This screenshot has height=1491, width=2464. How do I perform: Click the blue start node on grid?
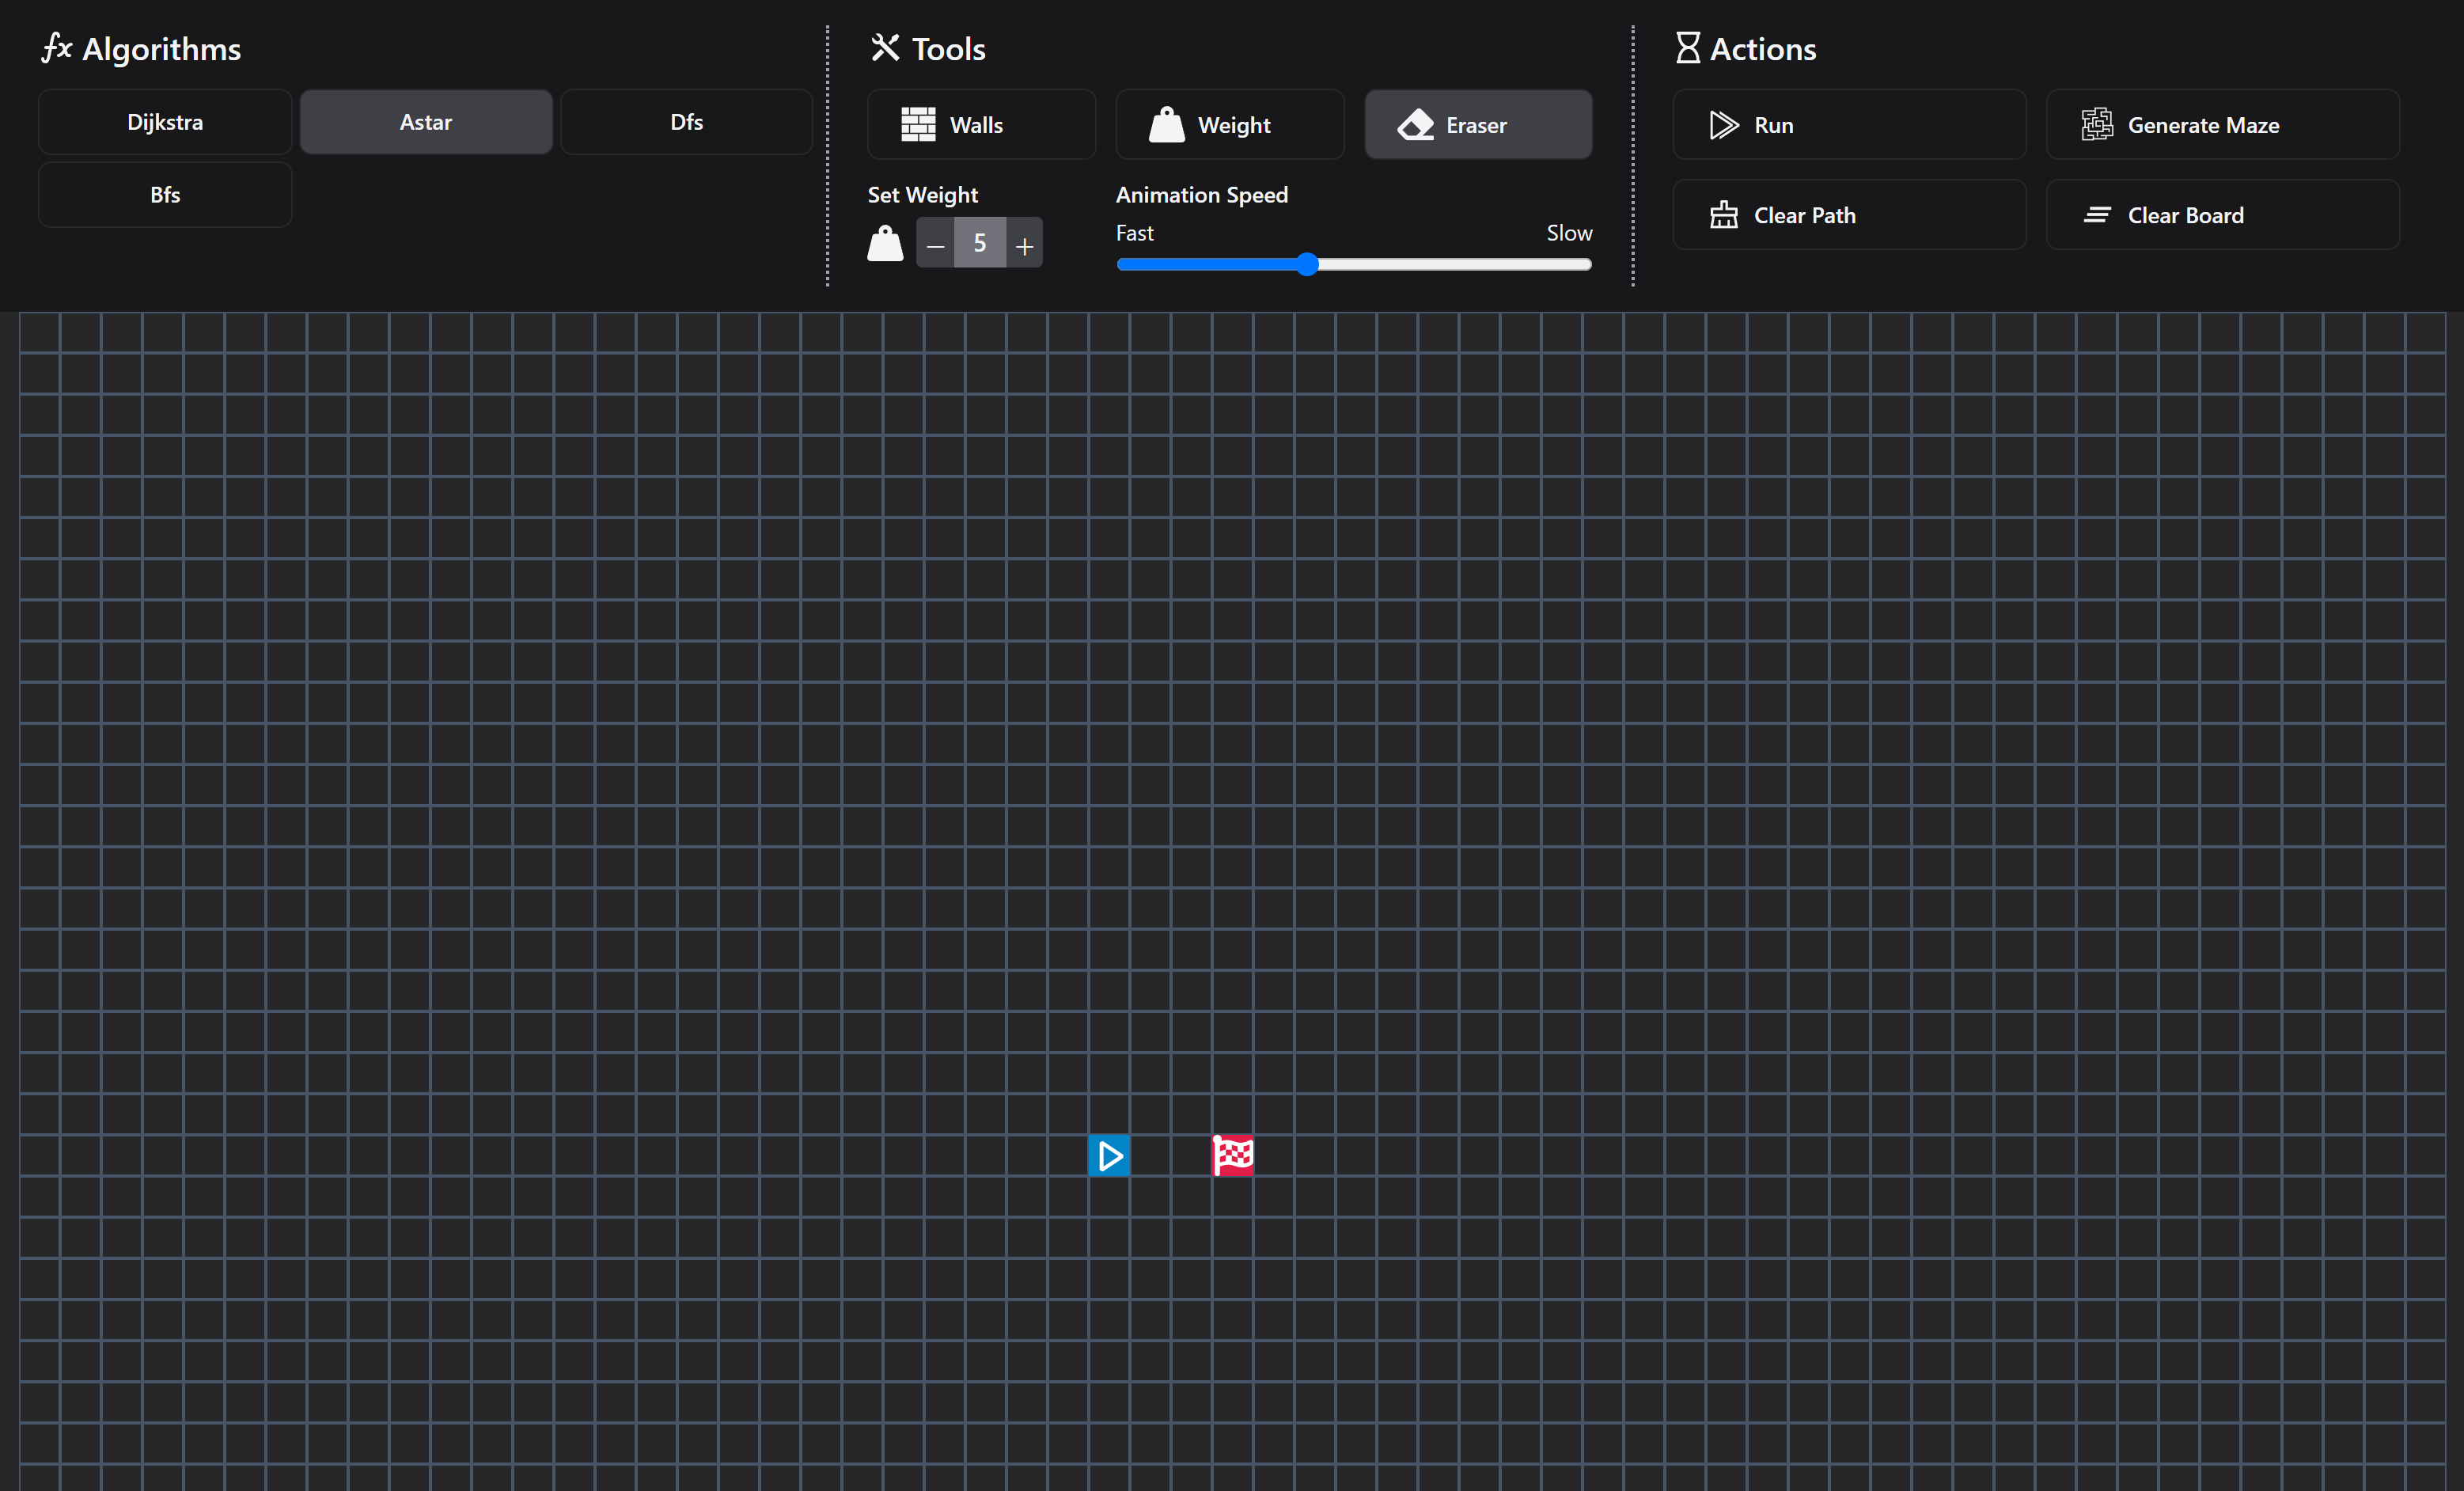click(x=1109, y=1156)
